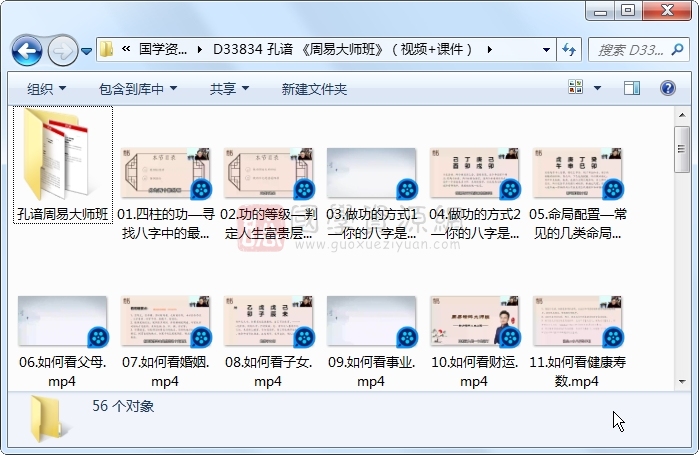
Task: Open the 组织 menu
Action: pos(47,89)
